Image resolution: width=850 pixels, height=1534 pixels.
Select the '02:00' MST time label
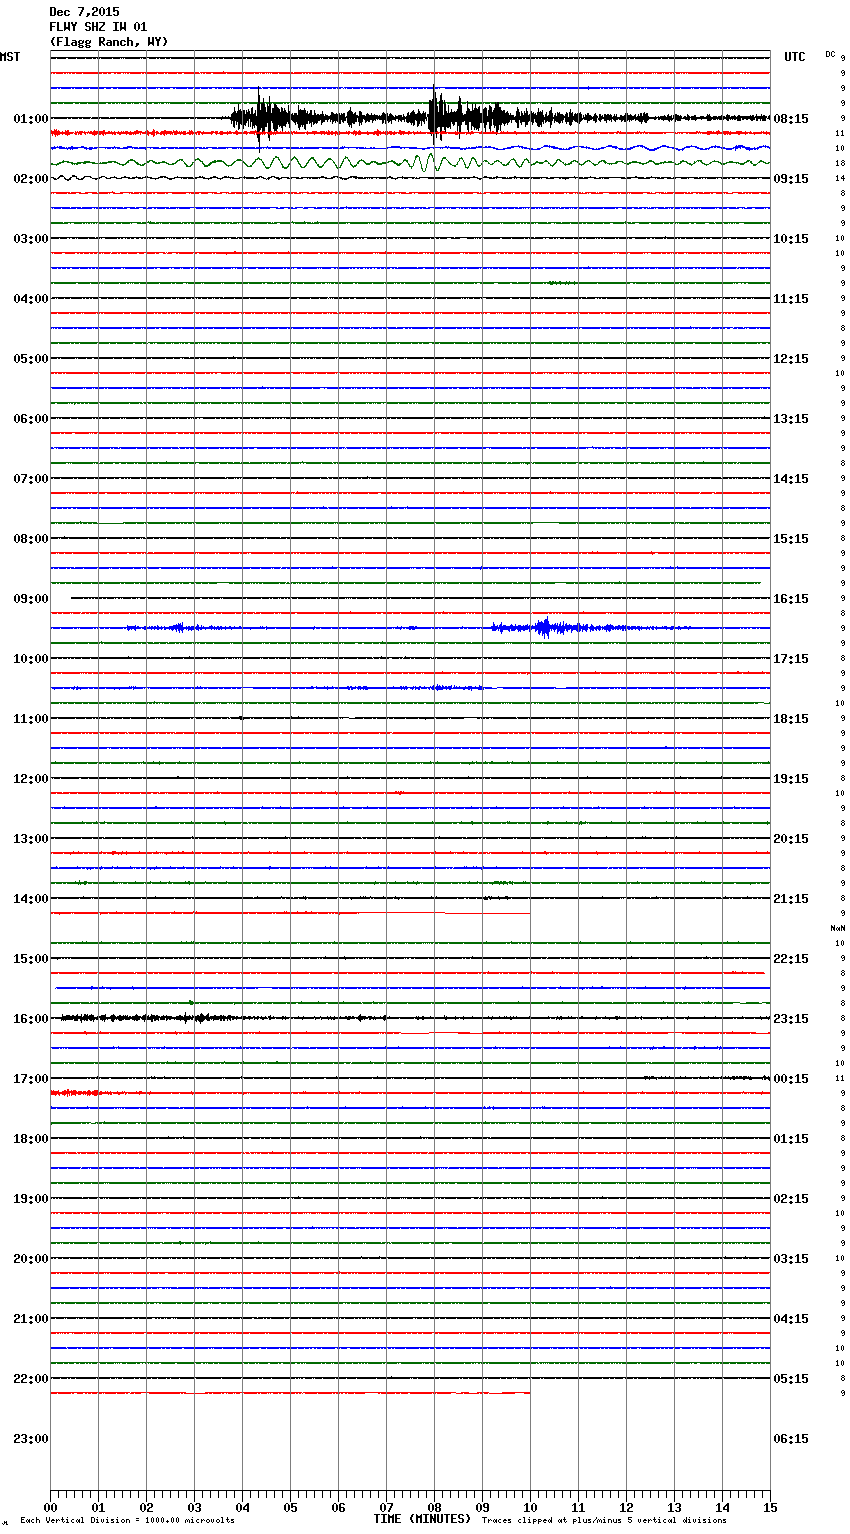click(30, 179)
